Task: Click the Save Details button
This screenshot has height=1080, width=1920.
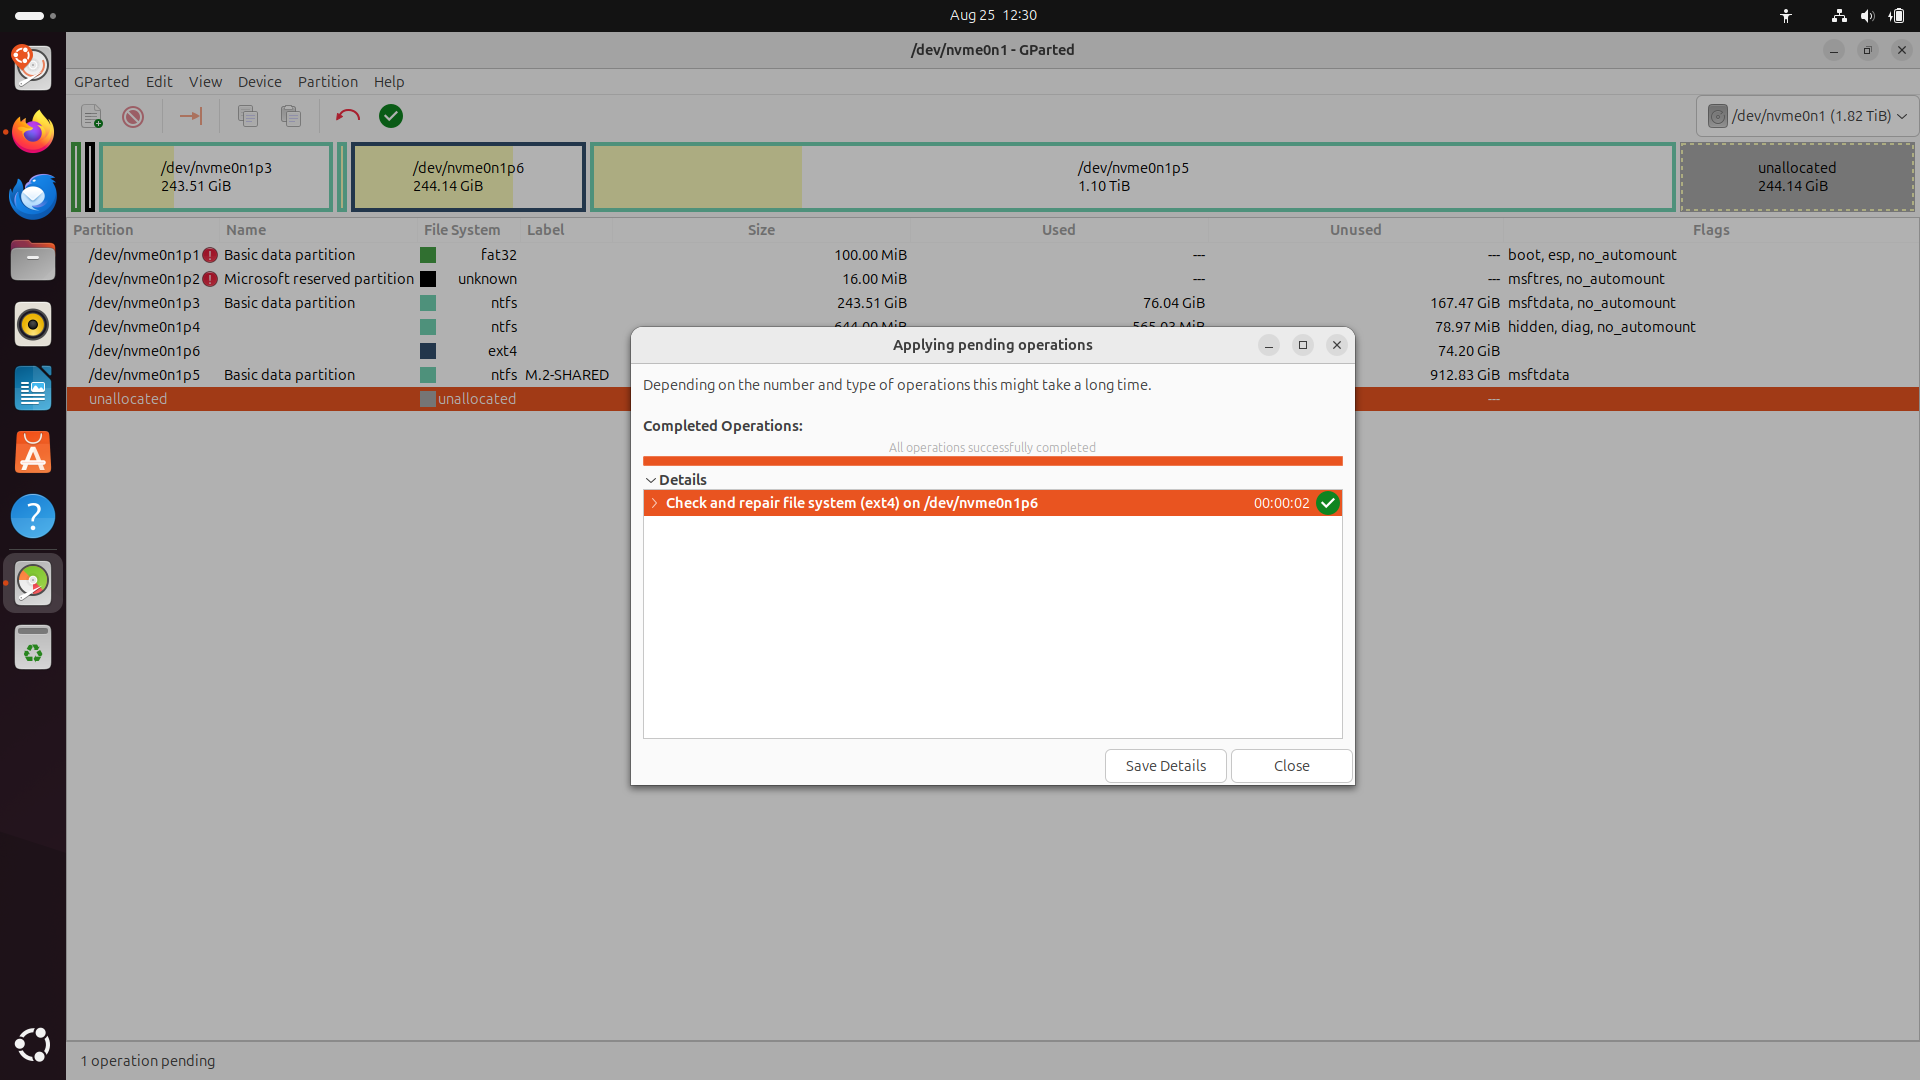Action: [x=1165, y=766]
